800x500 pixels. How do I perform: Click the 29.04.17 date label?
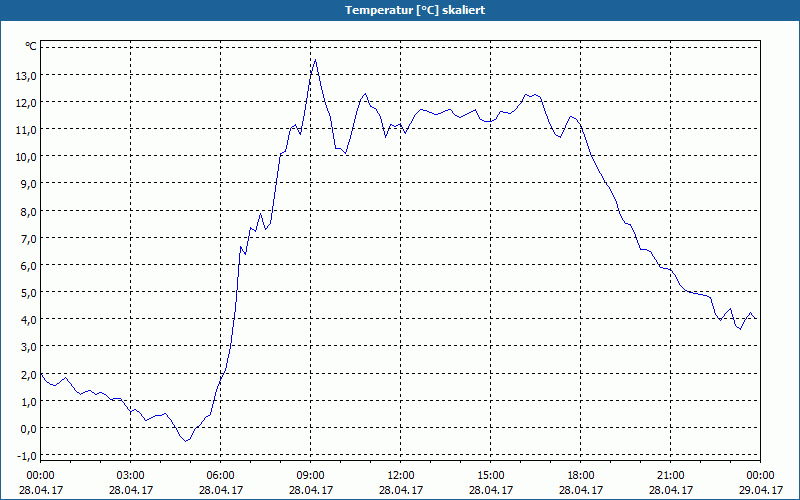click(761, 490)
